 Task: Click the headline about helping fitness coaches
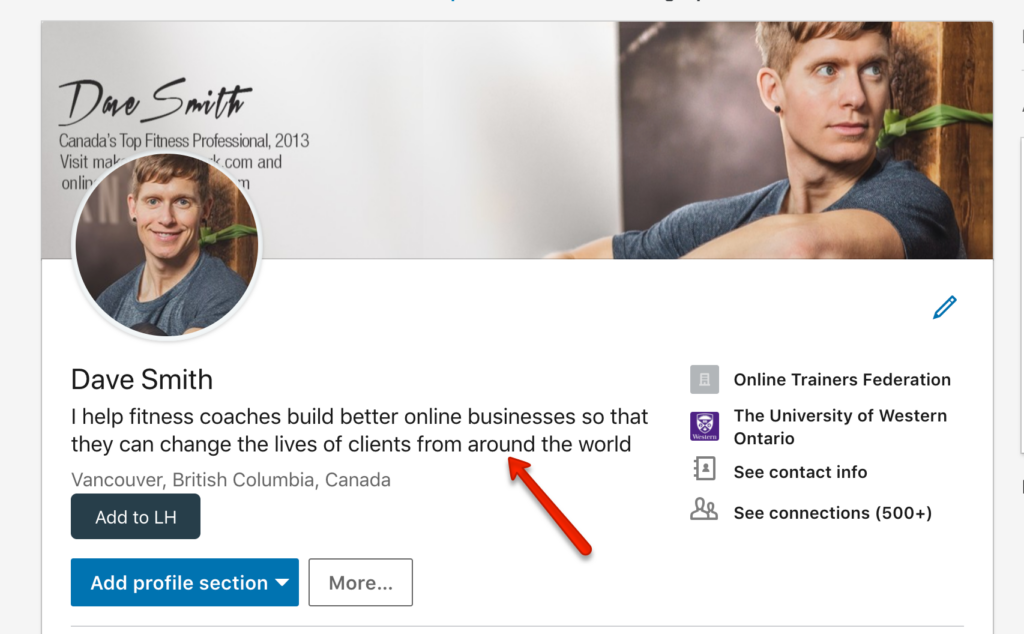point(359,430)
